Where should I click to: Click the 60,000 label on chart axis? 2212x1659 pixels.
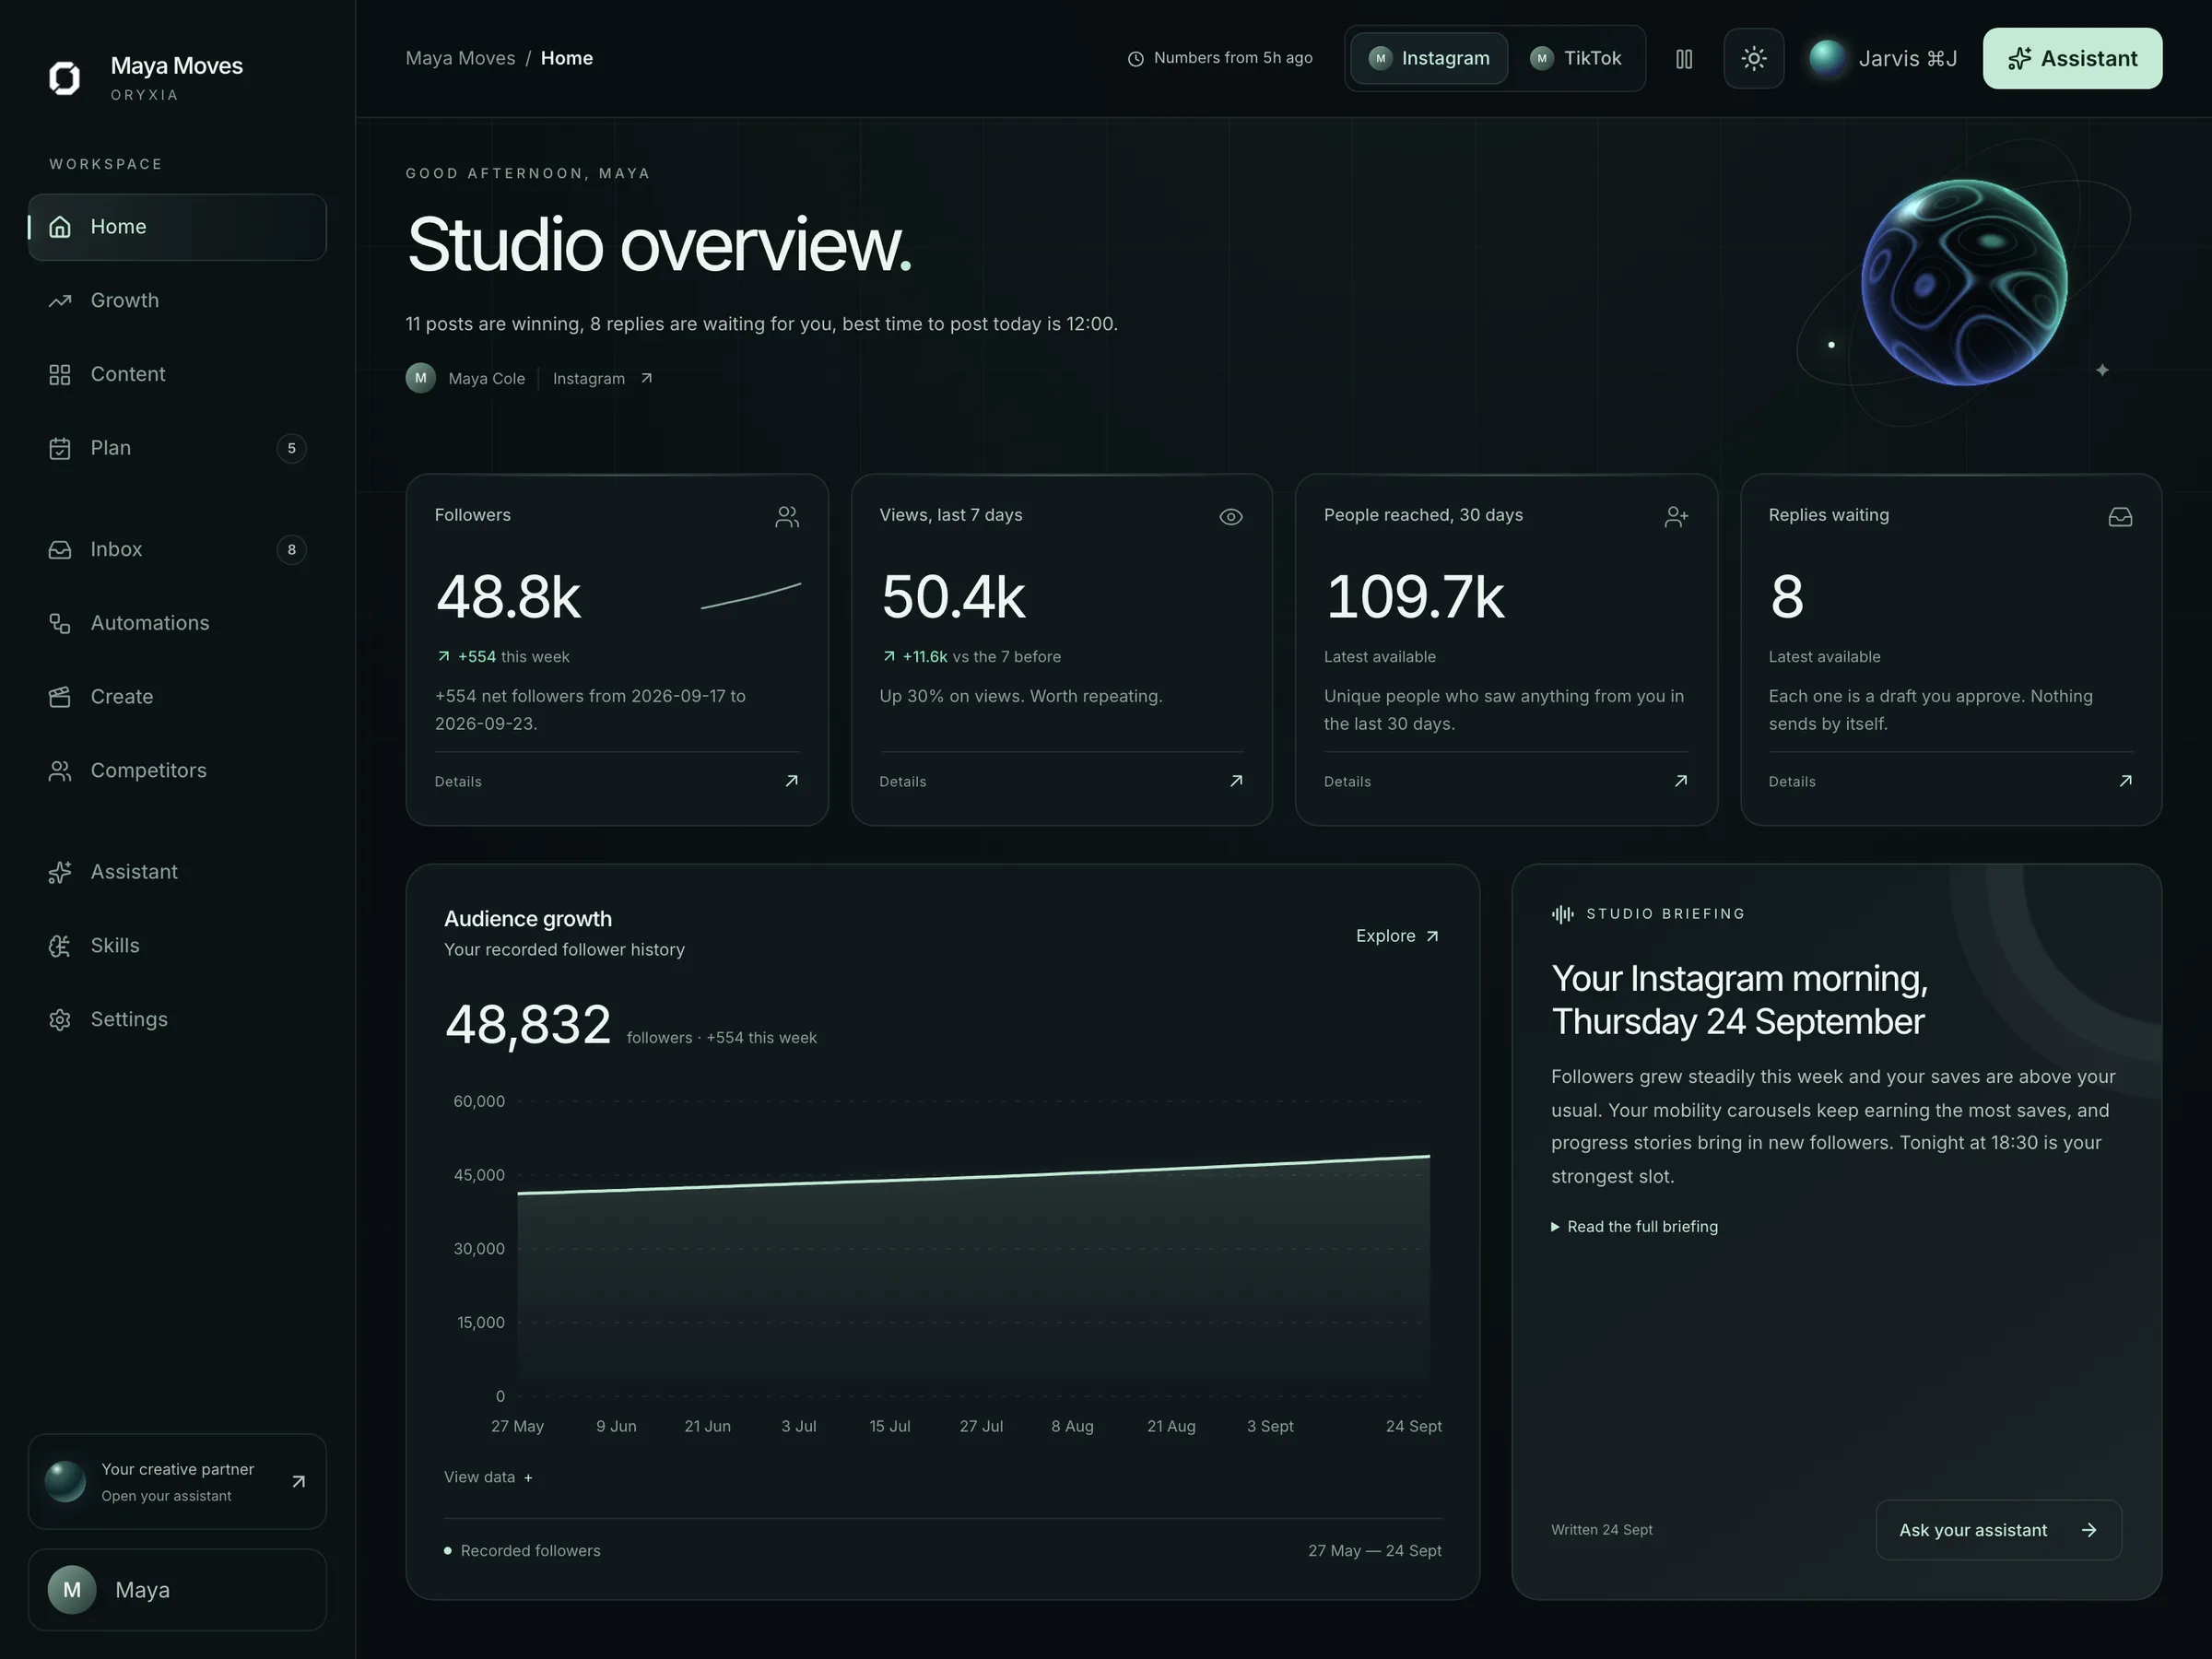(479, 1102)
